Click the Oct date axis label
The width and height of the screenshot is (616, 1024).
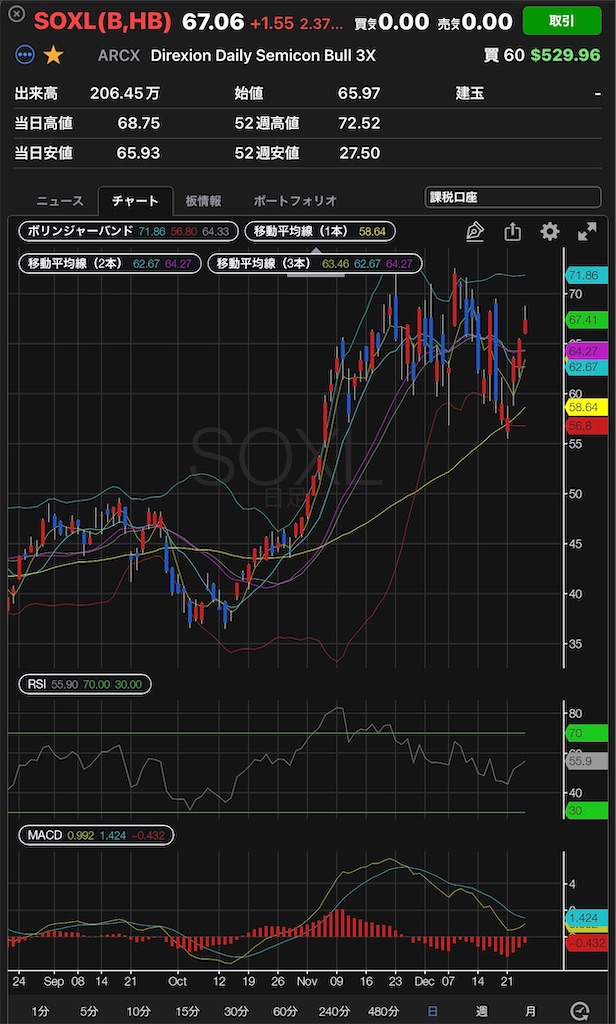177,981
